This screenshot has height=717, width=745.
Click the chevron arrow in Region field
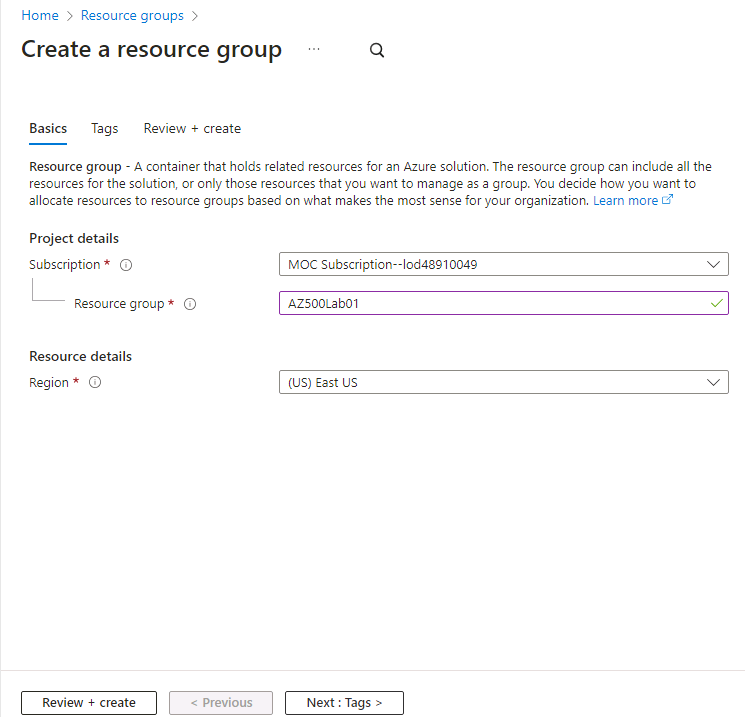tap(713, 382)
